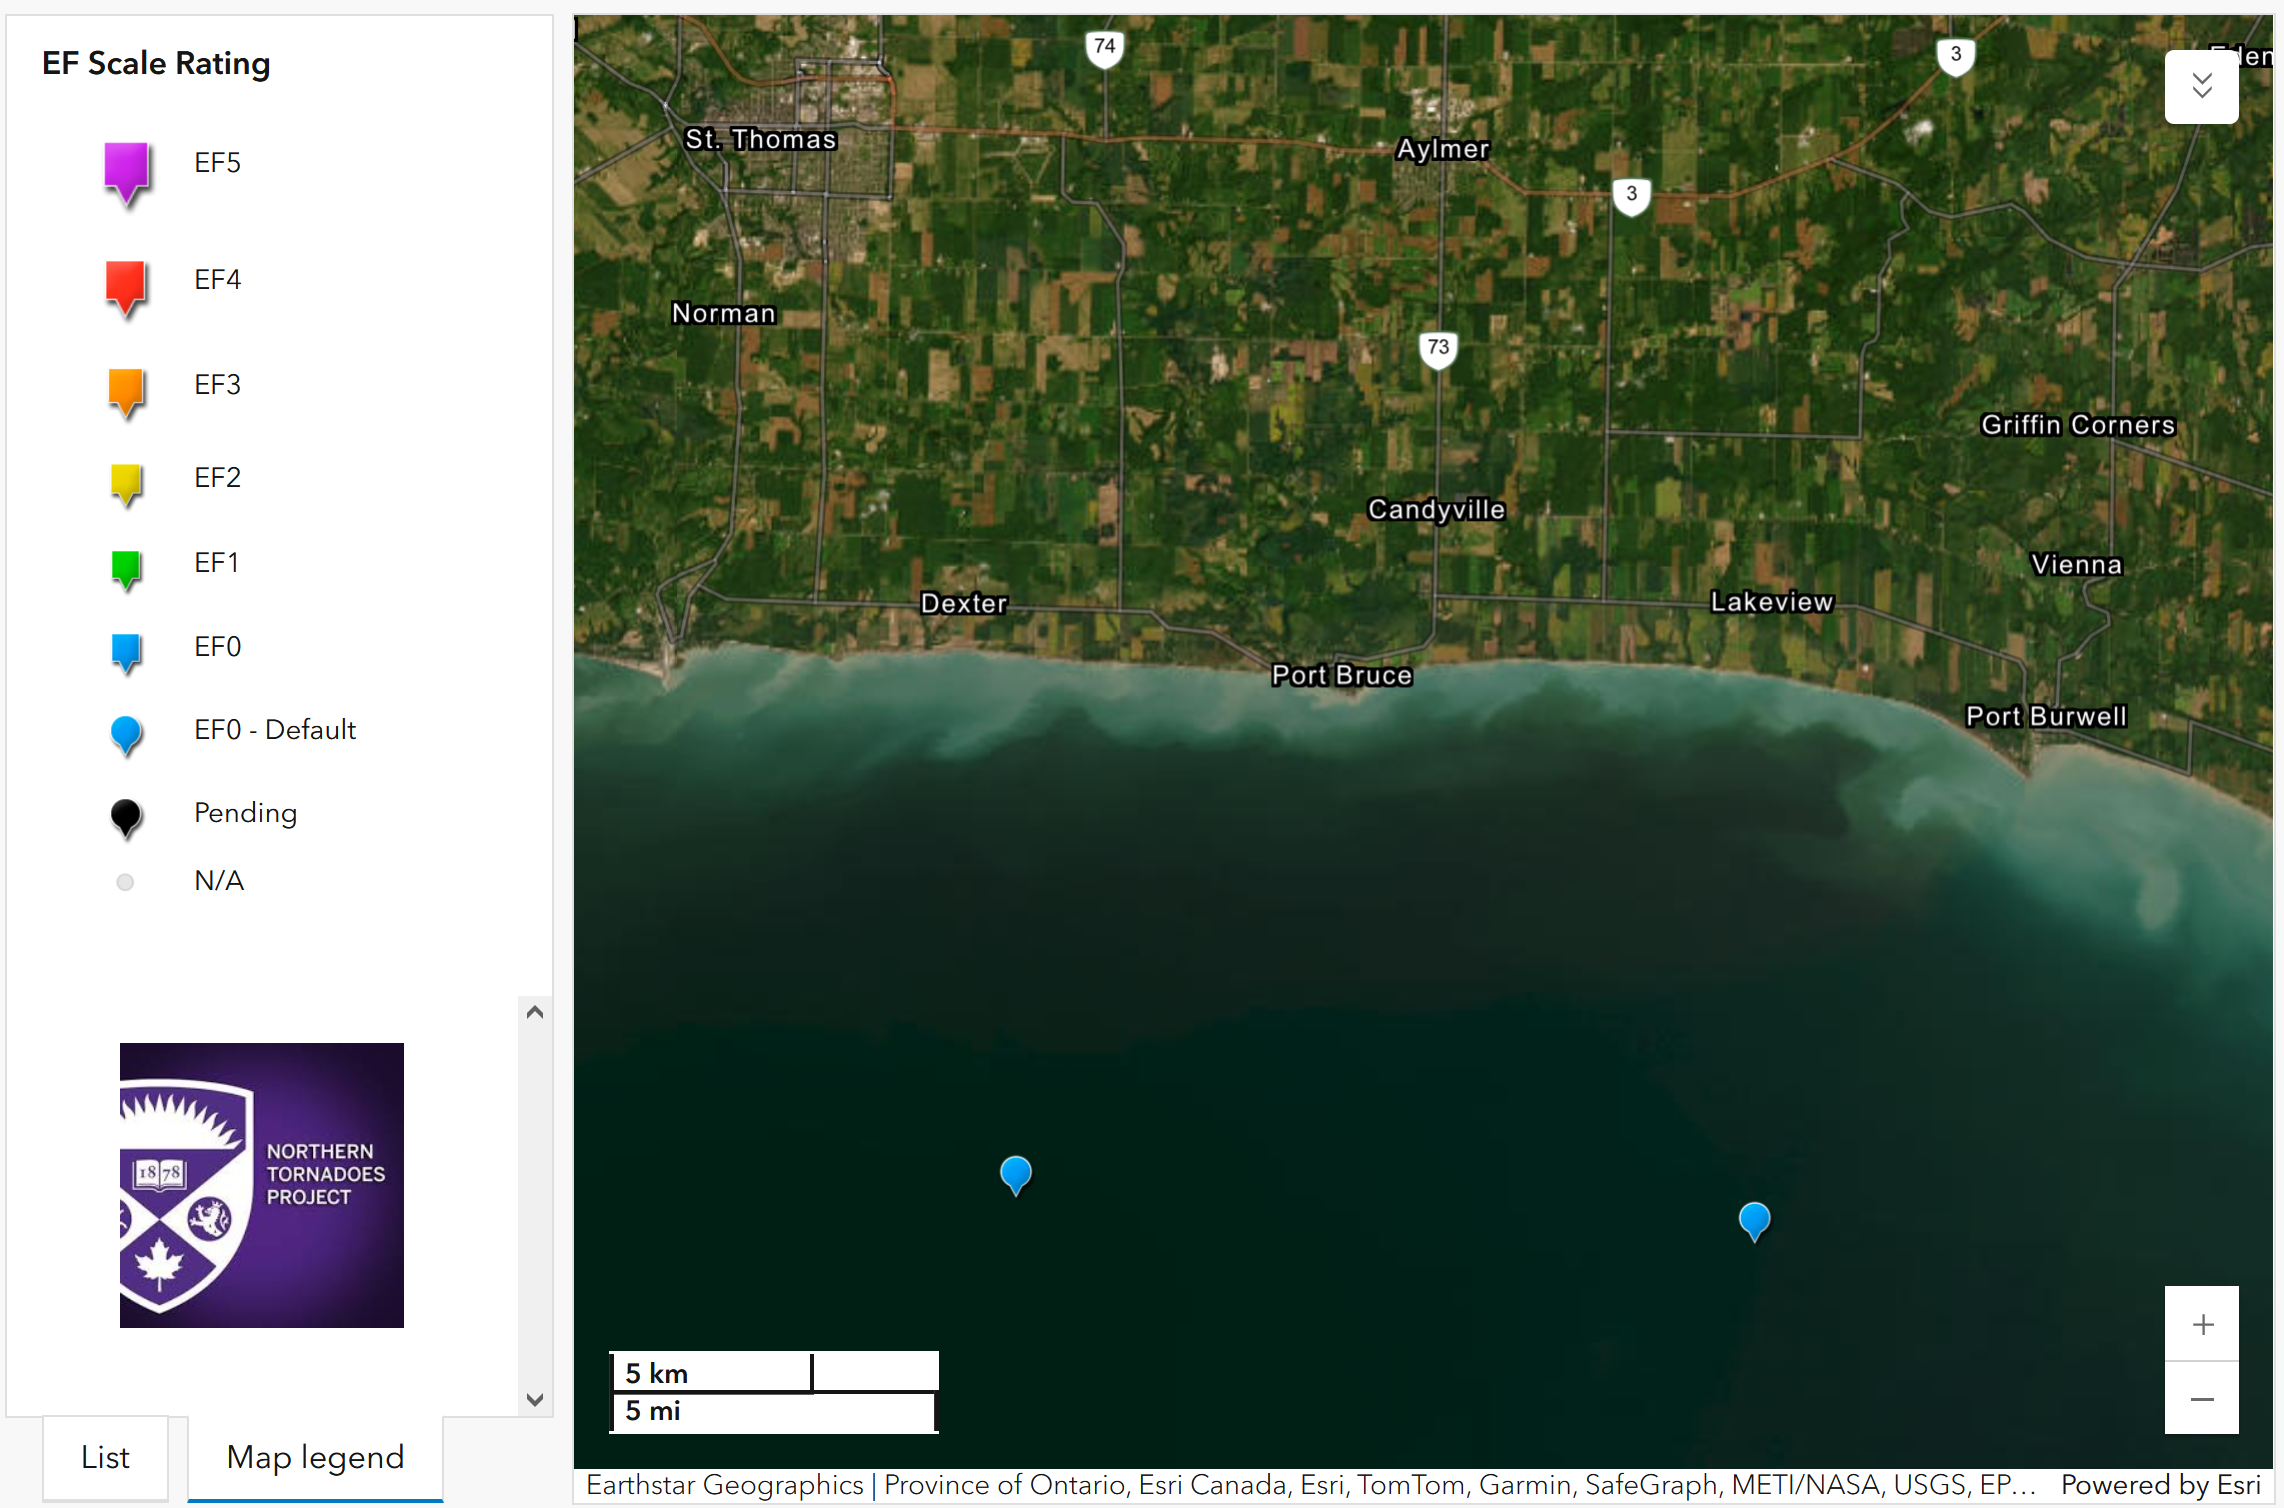Viewport: 2284px width, 1508px height.
Task: Click the EF4 red marker icon
Action: coord(126,288)
